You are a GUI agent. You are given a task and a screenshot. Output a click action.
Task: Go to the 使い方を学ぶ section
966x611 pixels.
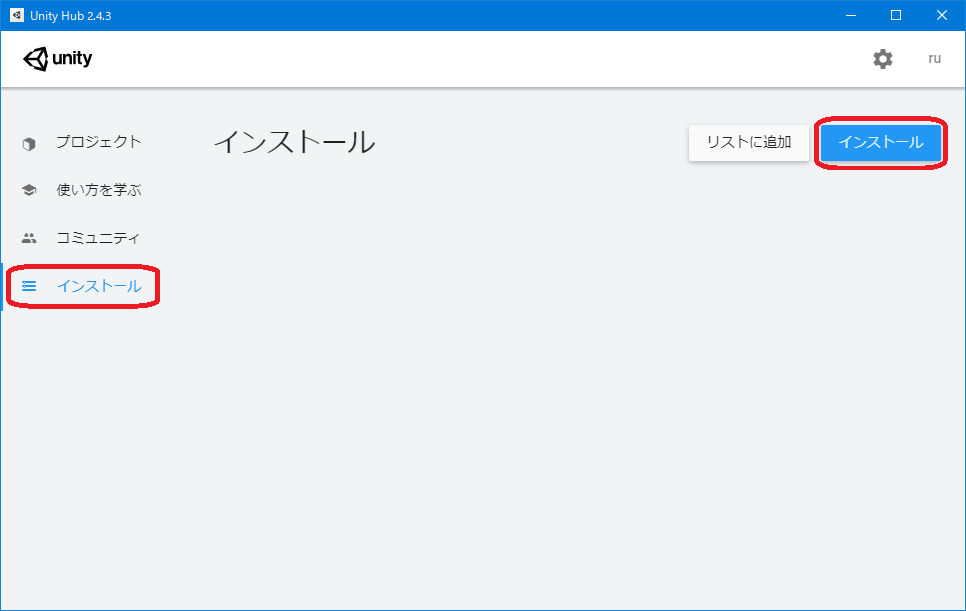[99, 190]
